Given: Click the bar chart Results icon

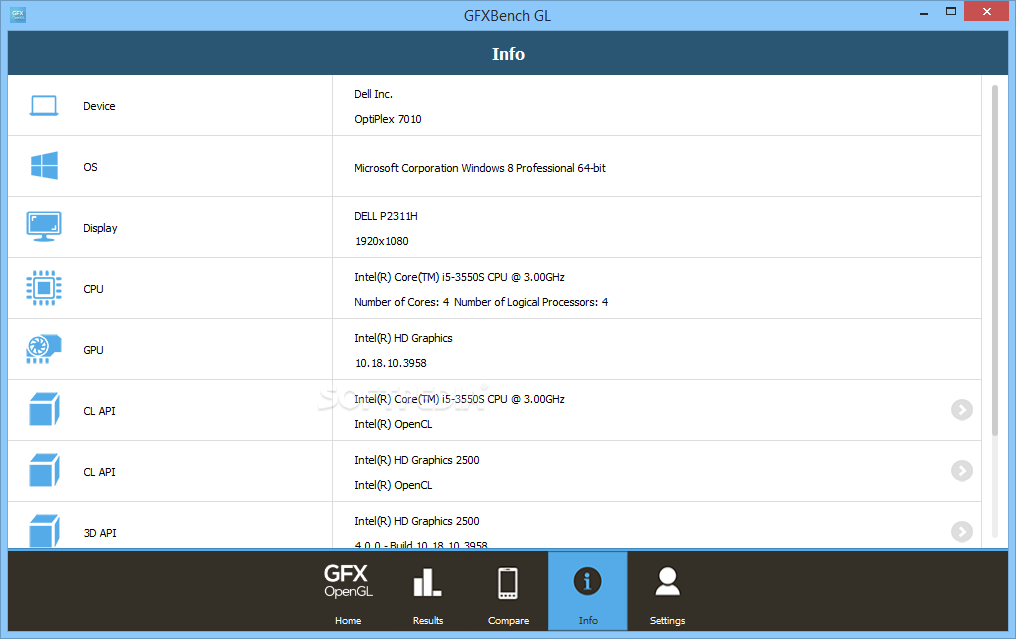Looking at the screenshot, I should [x=428, y=582].
